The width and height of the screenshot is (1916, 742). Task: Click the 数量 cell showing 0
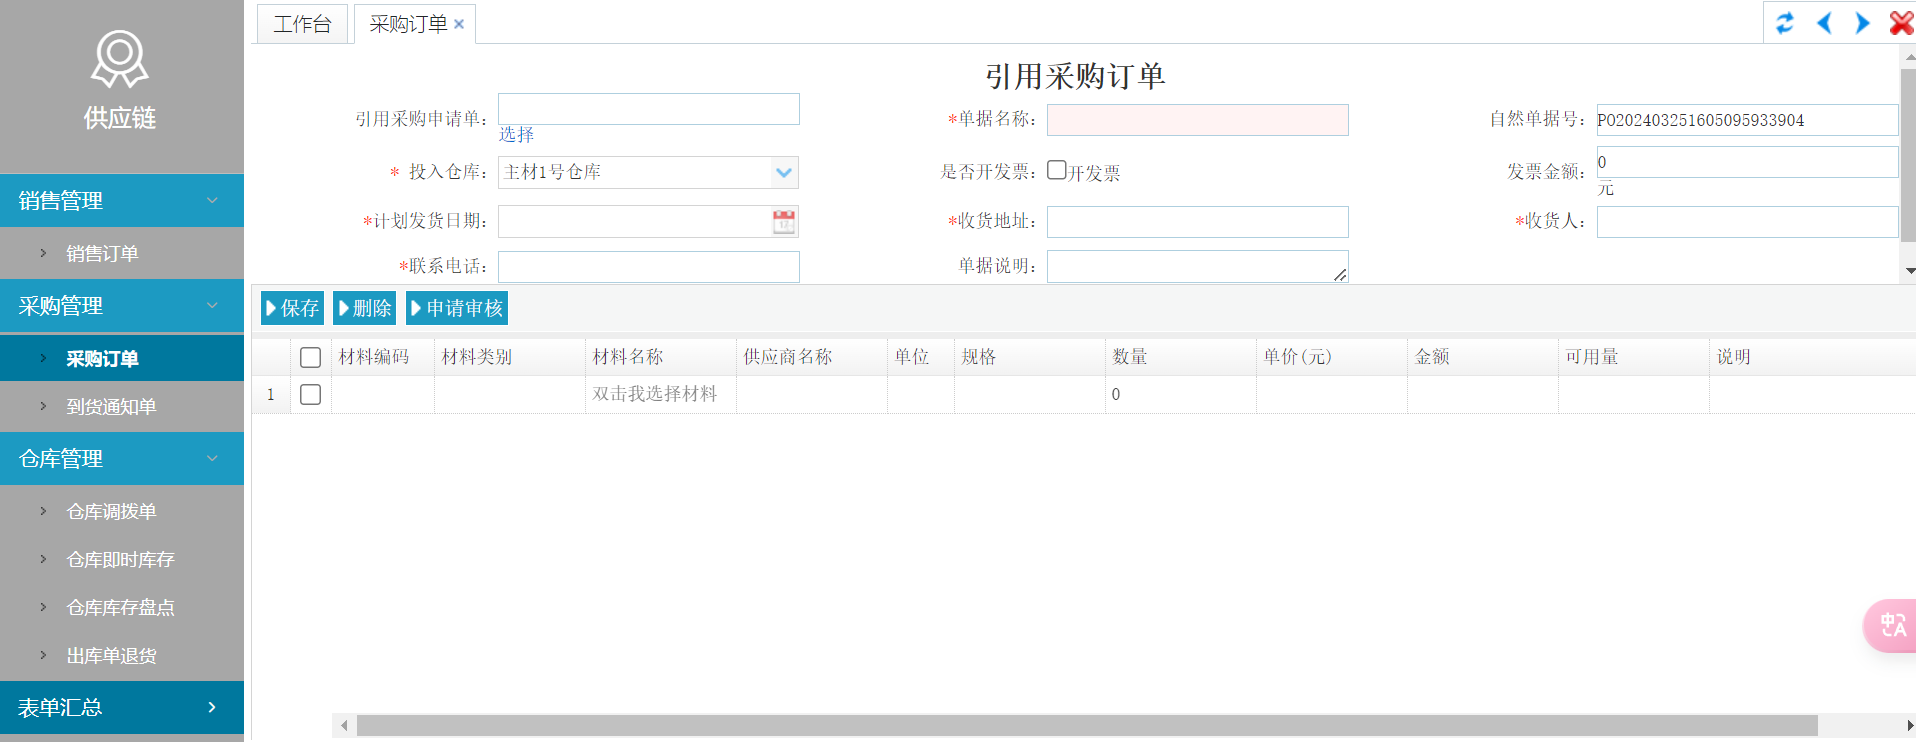coord(1181,394)
